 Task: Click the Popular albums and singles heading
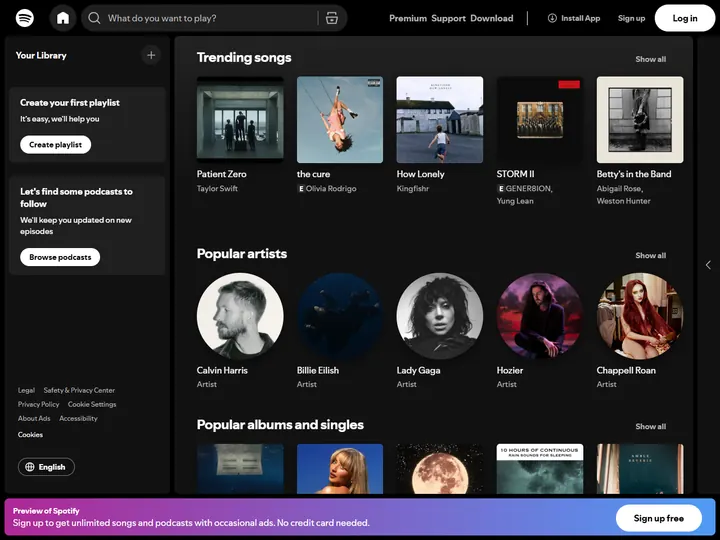pyautogui.click(x=281, y=425)
